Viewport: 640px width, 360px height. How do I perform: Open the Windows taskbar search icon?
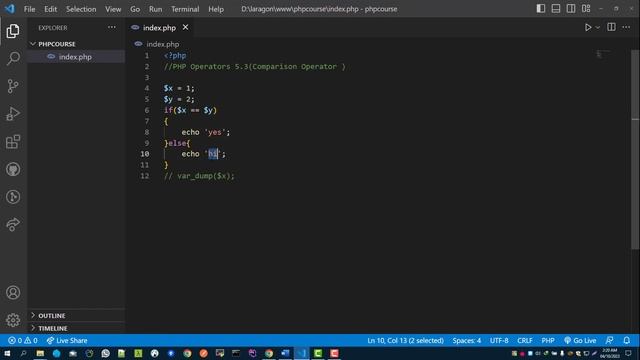point(23,353)
